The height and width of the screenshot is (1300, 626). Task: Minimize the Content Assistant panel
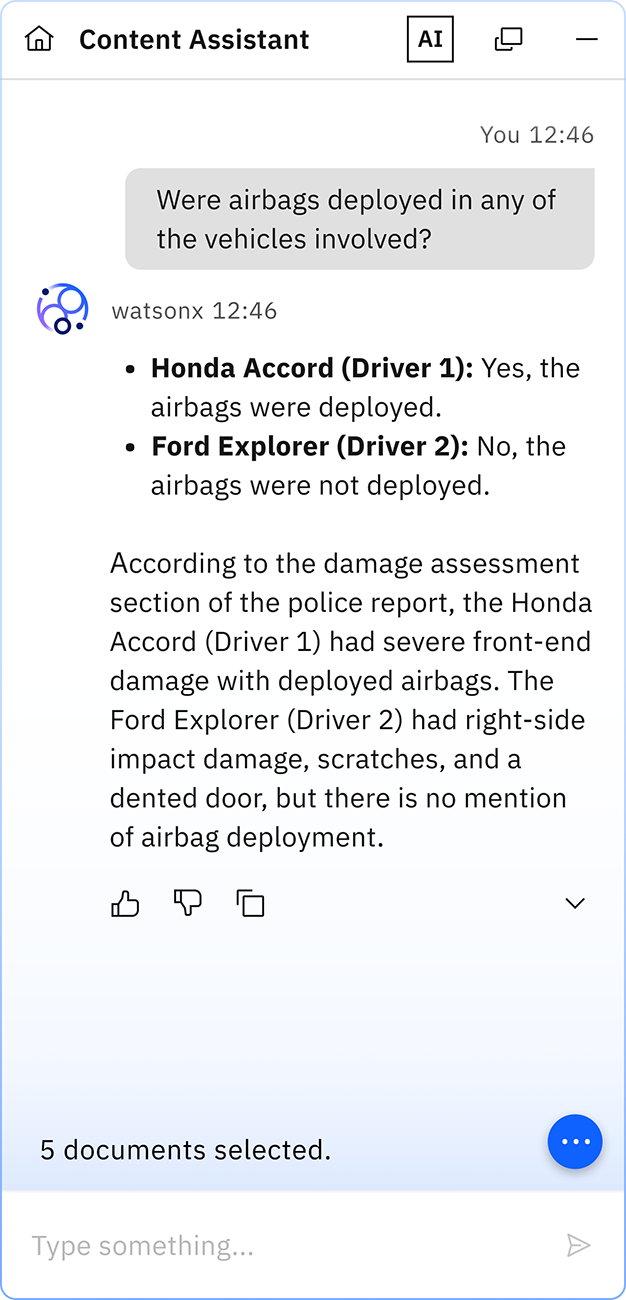coord(587,40)
